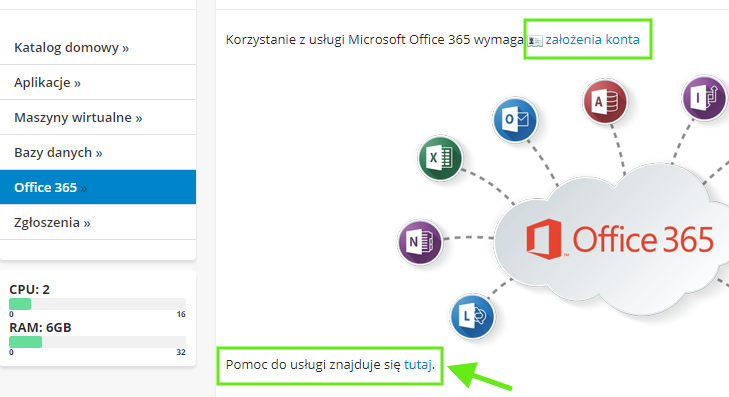
Task: Open the Katalog domowy menu item
Action: pyautogui.click(x=98, y=47)
